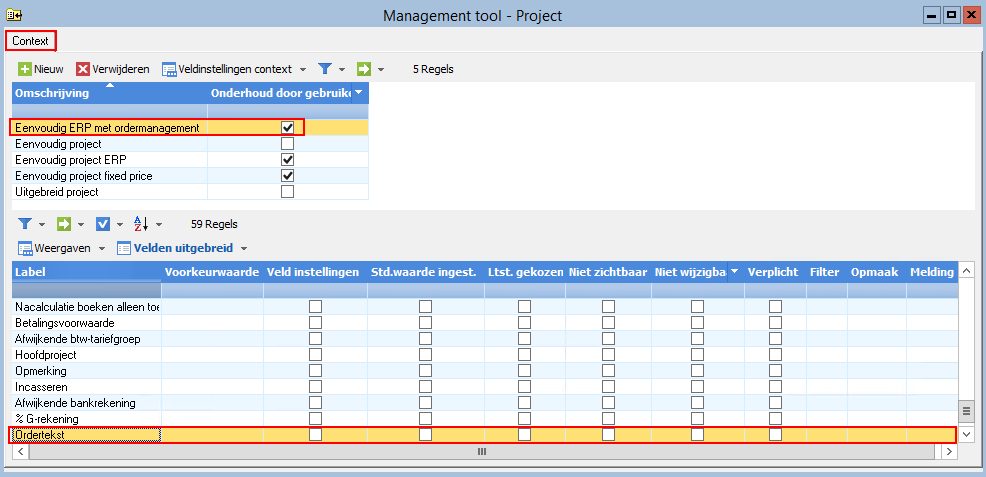Select the Eenvoudig project ERP row

tap(190, 160)
